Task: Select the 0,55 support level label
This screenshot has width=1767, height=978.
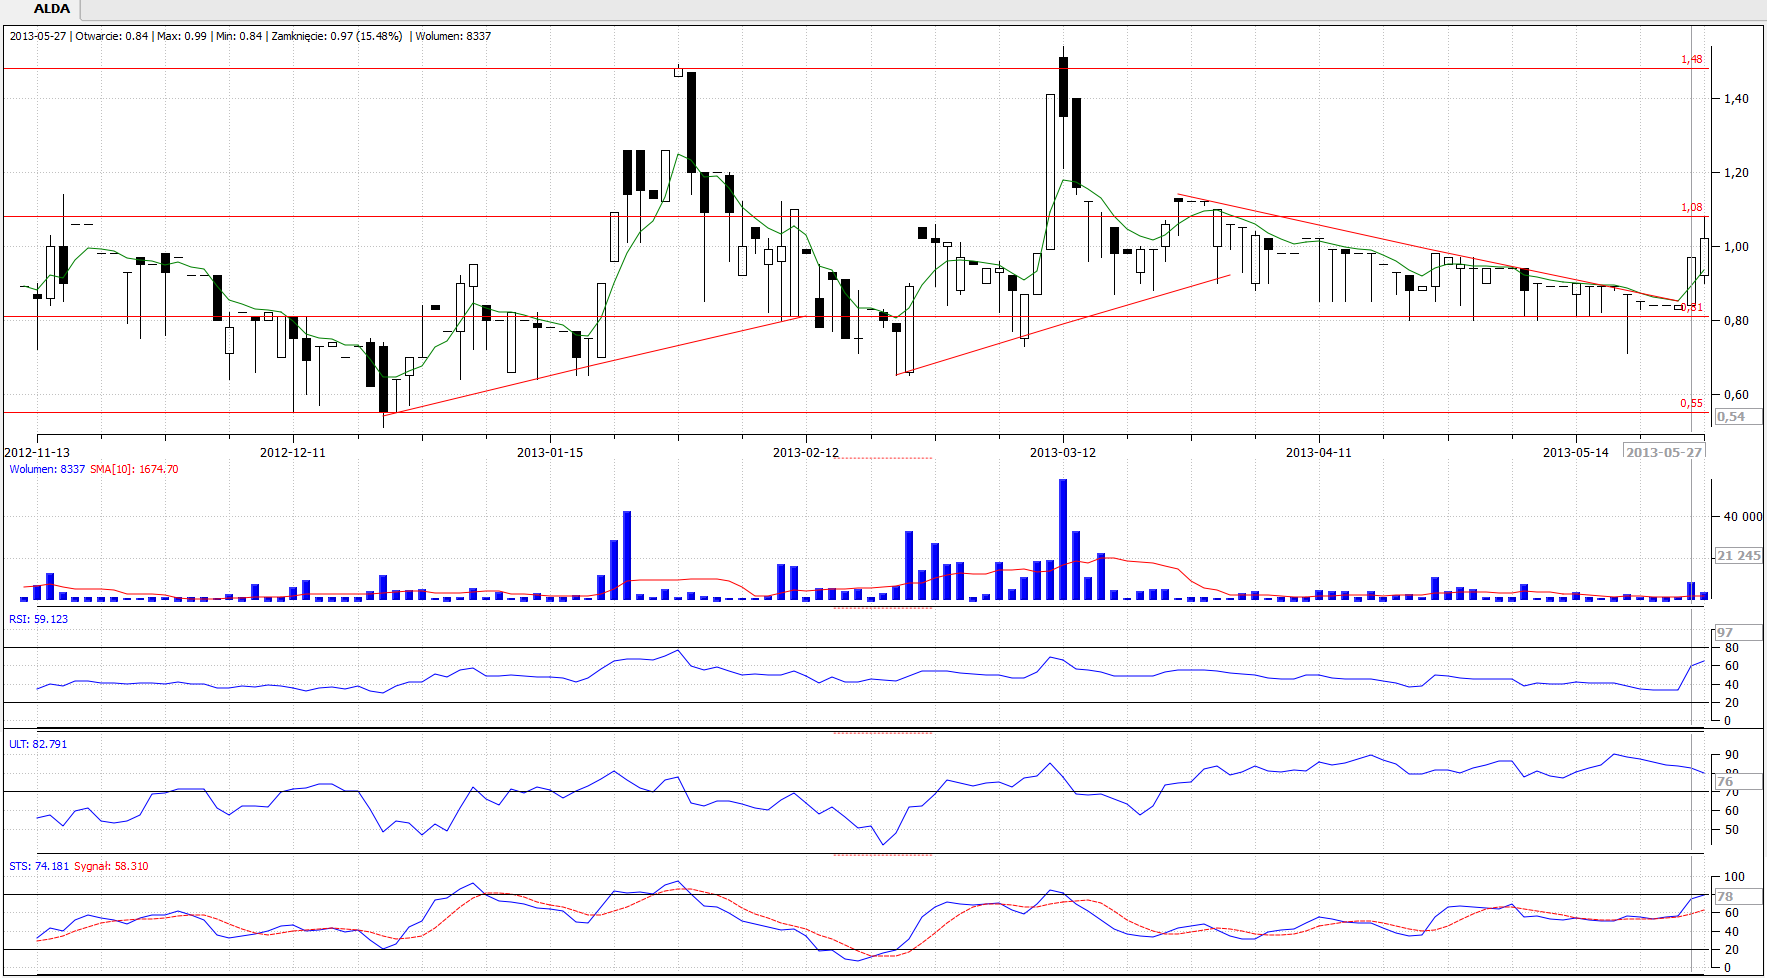Action: (x=1691, y=404)
